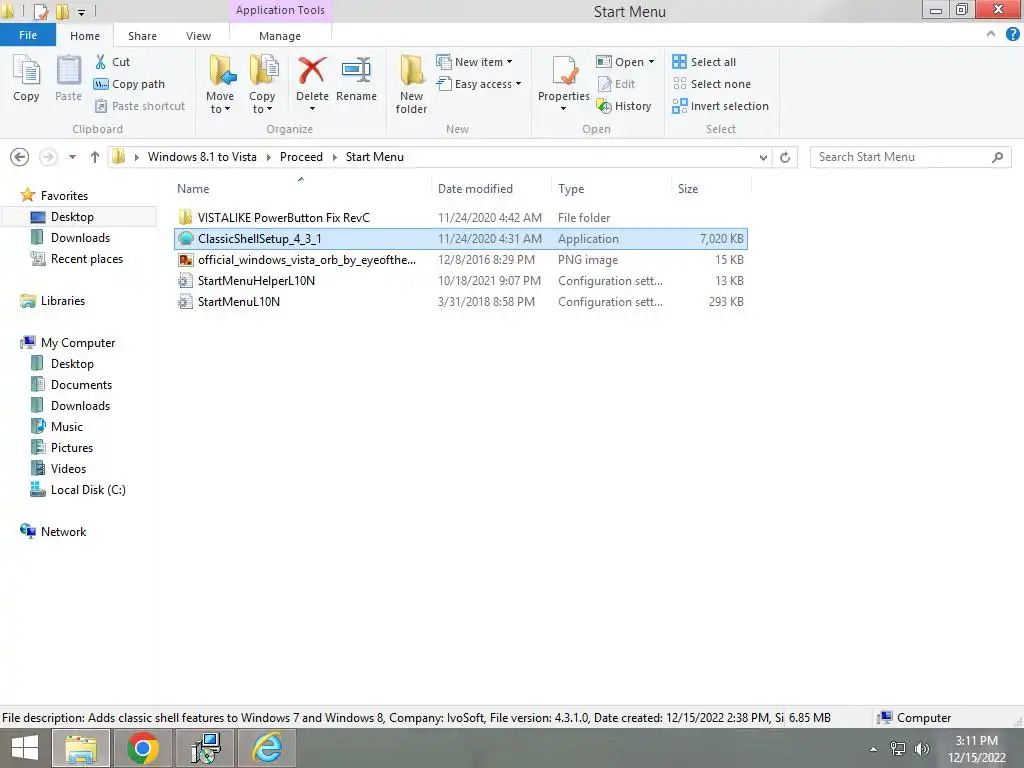The width and height of the screenshot is (1024, 768).
Task: Click the Windows Start button
Action: click(x=24, y=748)
